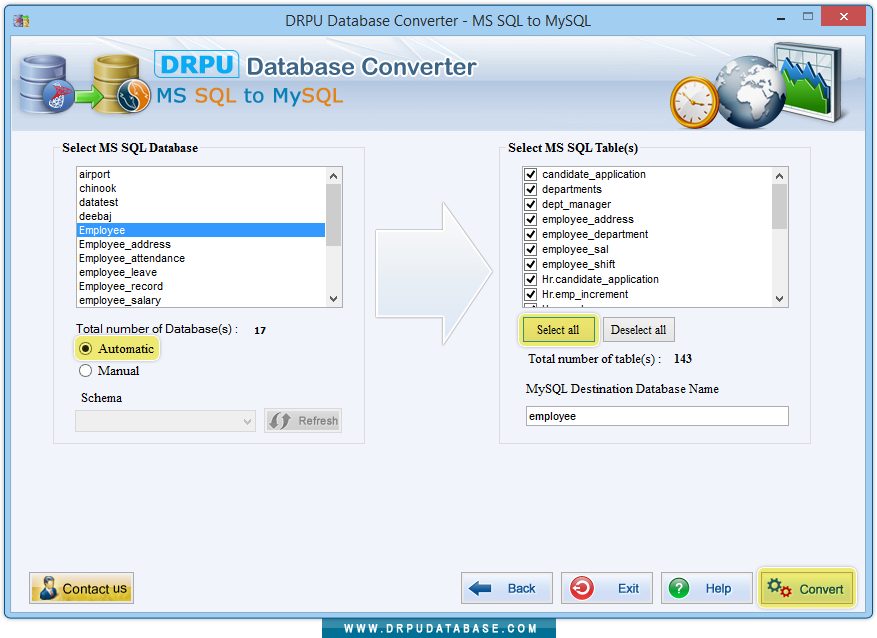The height and width of the screenshot is (638, 877).
Task: Click the DRPU logo
Action: (196, 64)
